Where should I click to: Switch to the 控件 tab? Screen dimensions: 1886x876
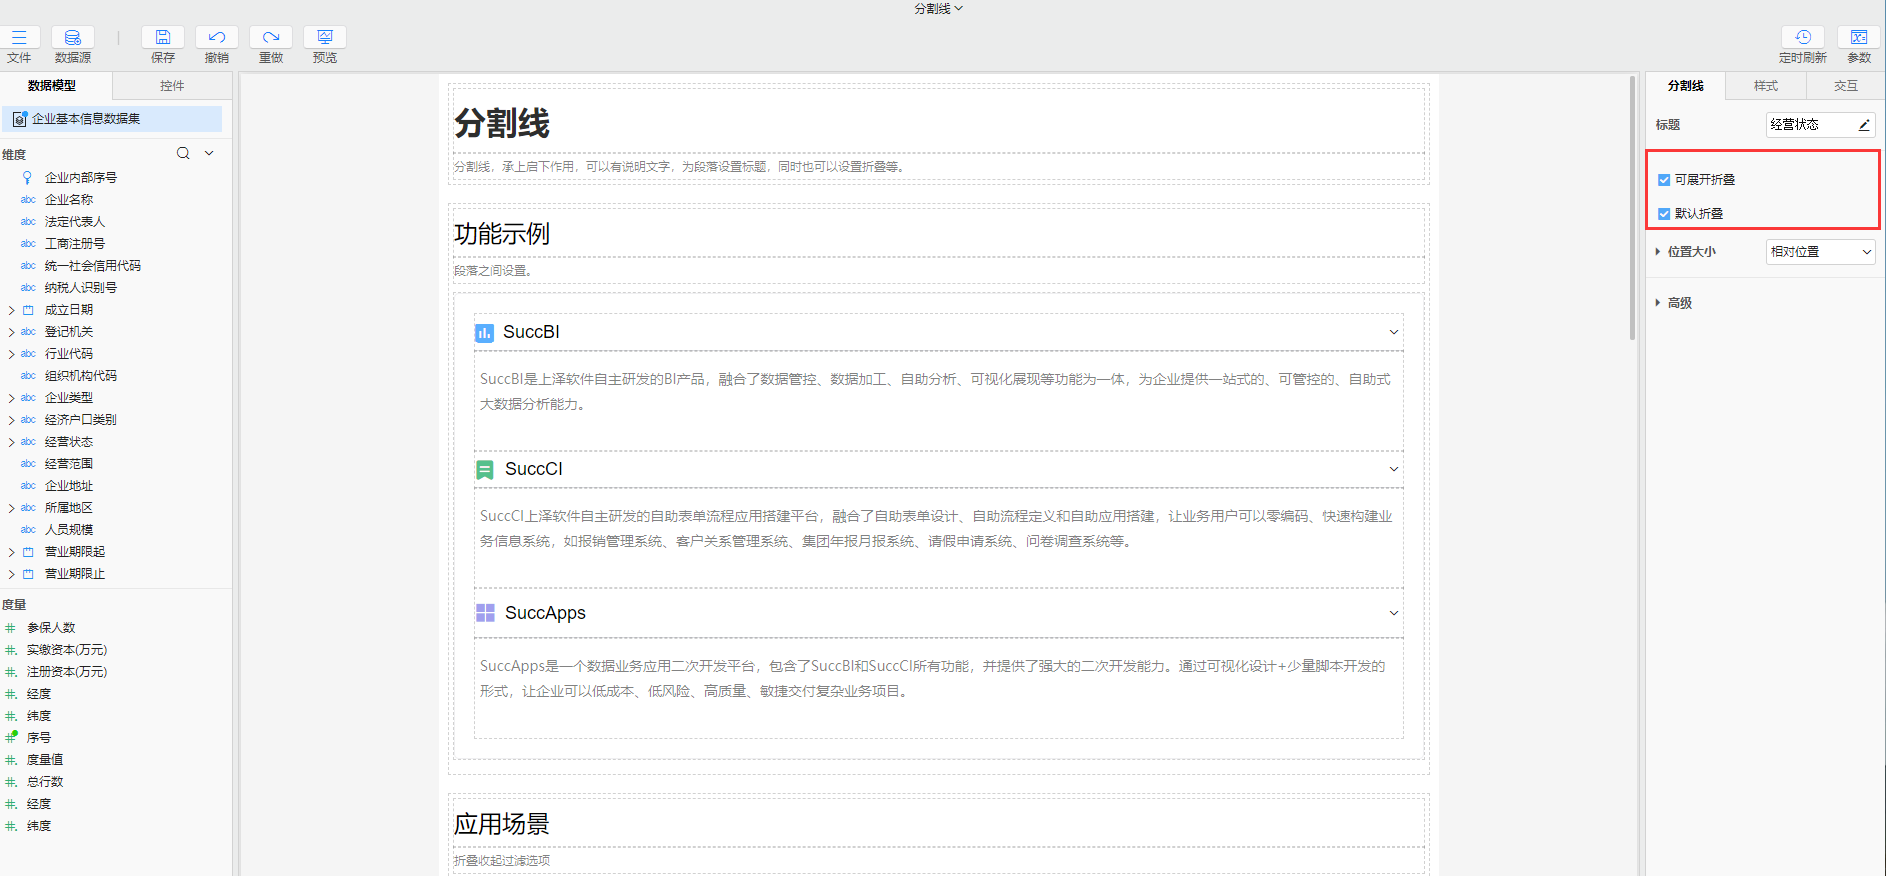click(x=172, y=86)
